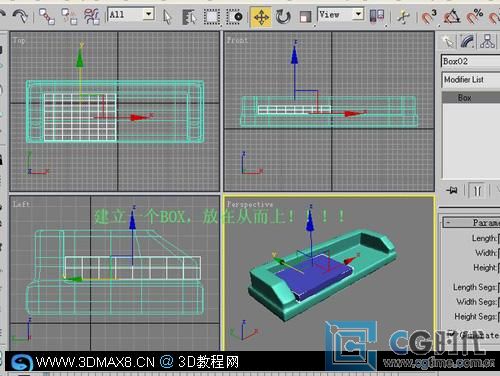Toggle the 3D Snaps magnet button
Screen dimensions: 500x376
click(429, 17)
